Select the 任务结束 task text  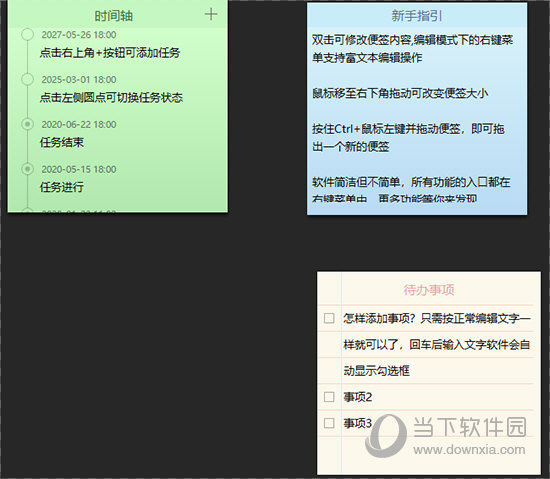62,142
